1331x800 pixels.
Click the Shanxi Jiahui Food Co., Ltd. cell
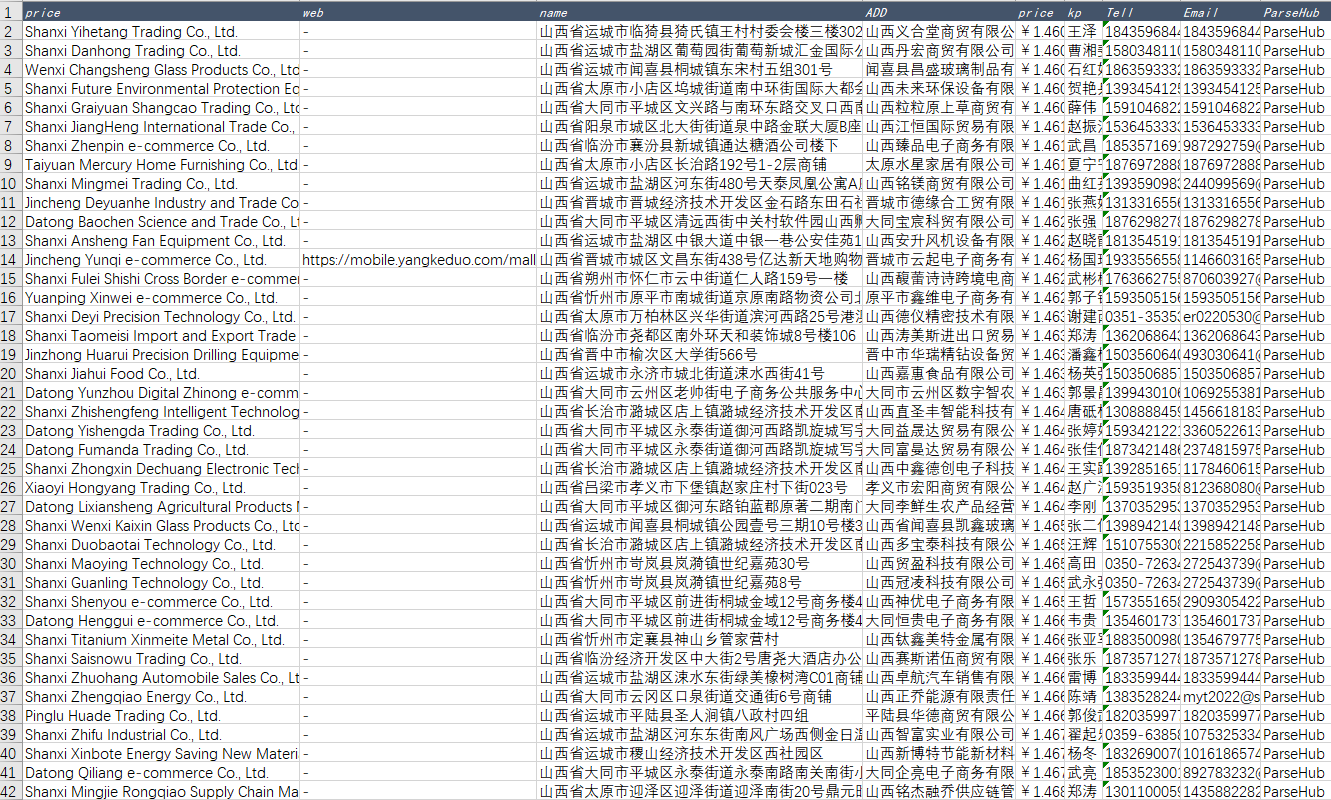tap(160, 374)
